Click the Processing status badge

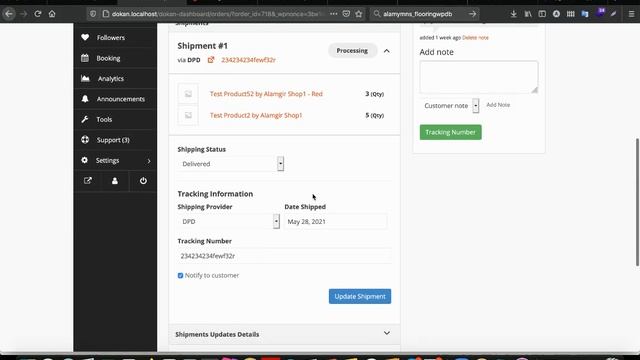click(x=352, y=51)
